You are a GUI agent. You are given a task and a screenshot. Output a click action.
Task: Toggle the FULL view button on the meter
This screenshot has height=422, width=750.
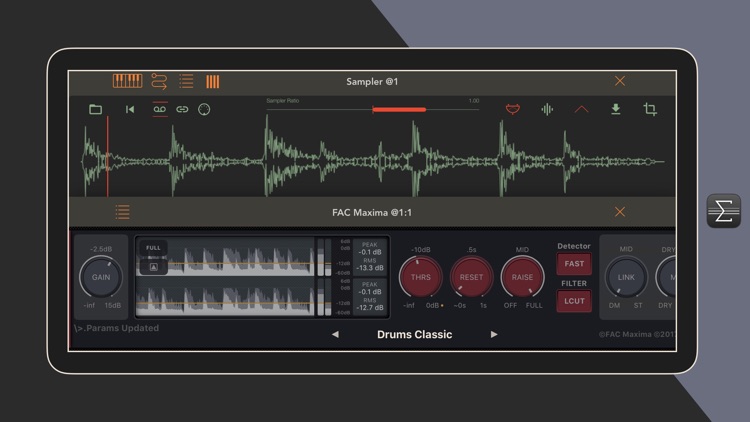(x=153, y=248)
